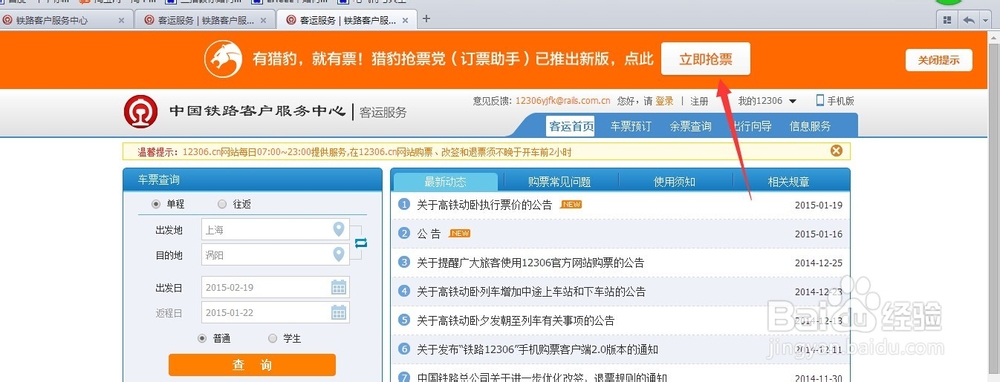This screenshot has height=382, width=1000.
Task: Open the 余票查询 navigation item
Action: pos(690,126)
